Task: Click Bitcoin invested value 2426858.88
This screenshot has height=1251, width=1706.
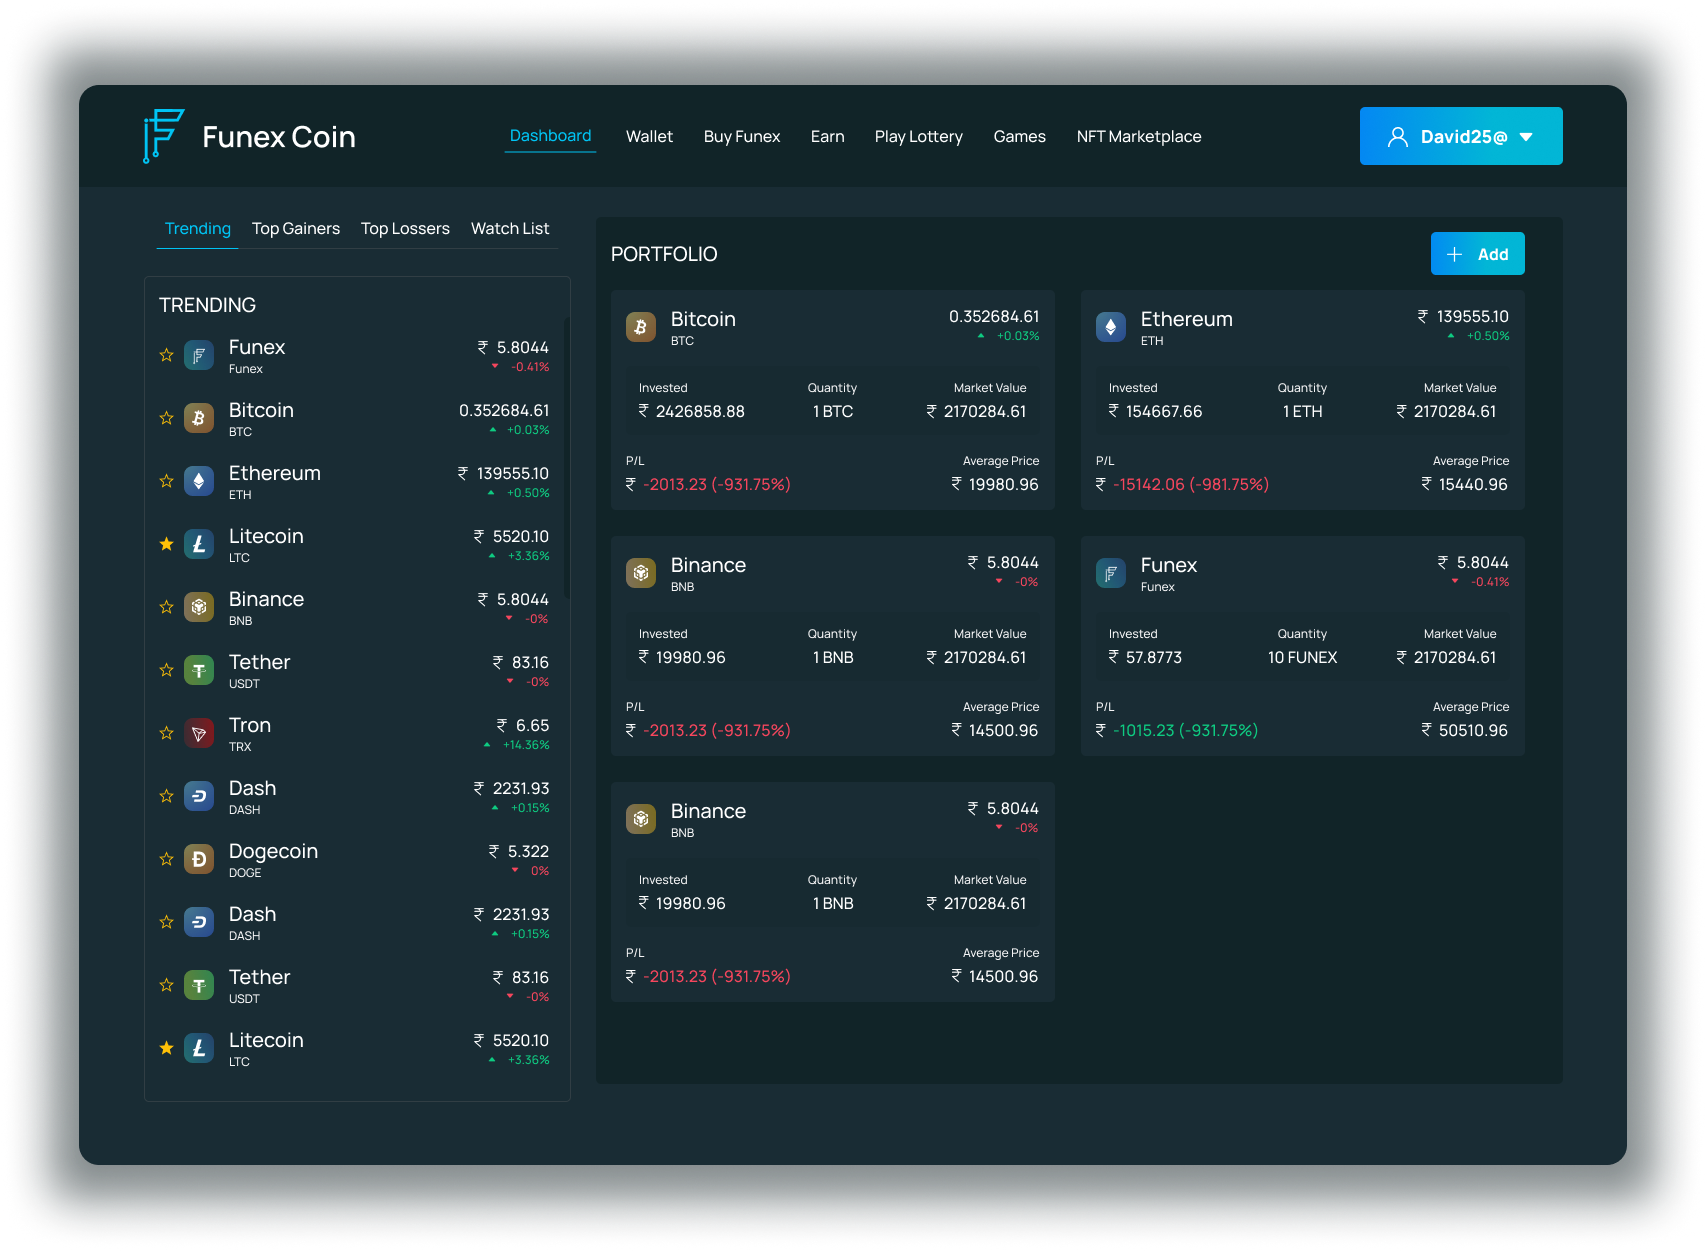Action: tap(692, 411)
